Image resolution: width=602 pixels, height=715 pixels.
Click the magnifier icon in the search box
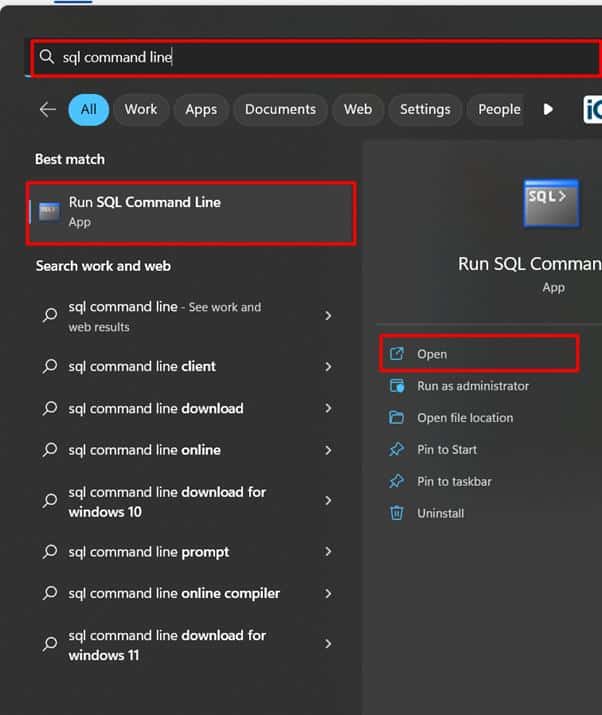pos(47,57)
